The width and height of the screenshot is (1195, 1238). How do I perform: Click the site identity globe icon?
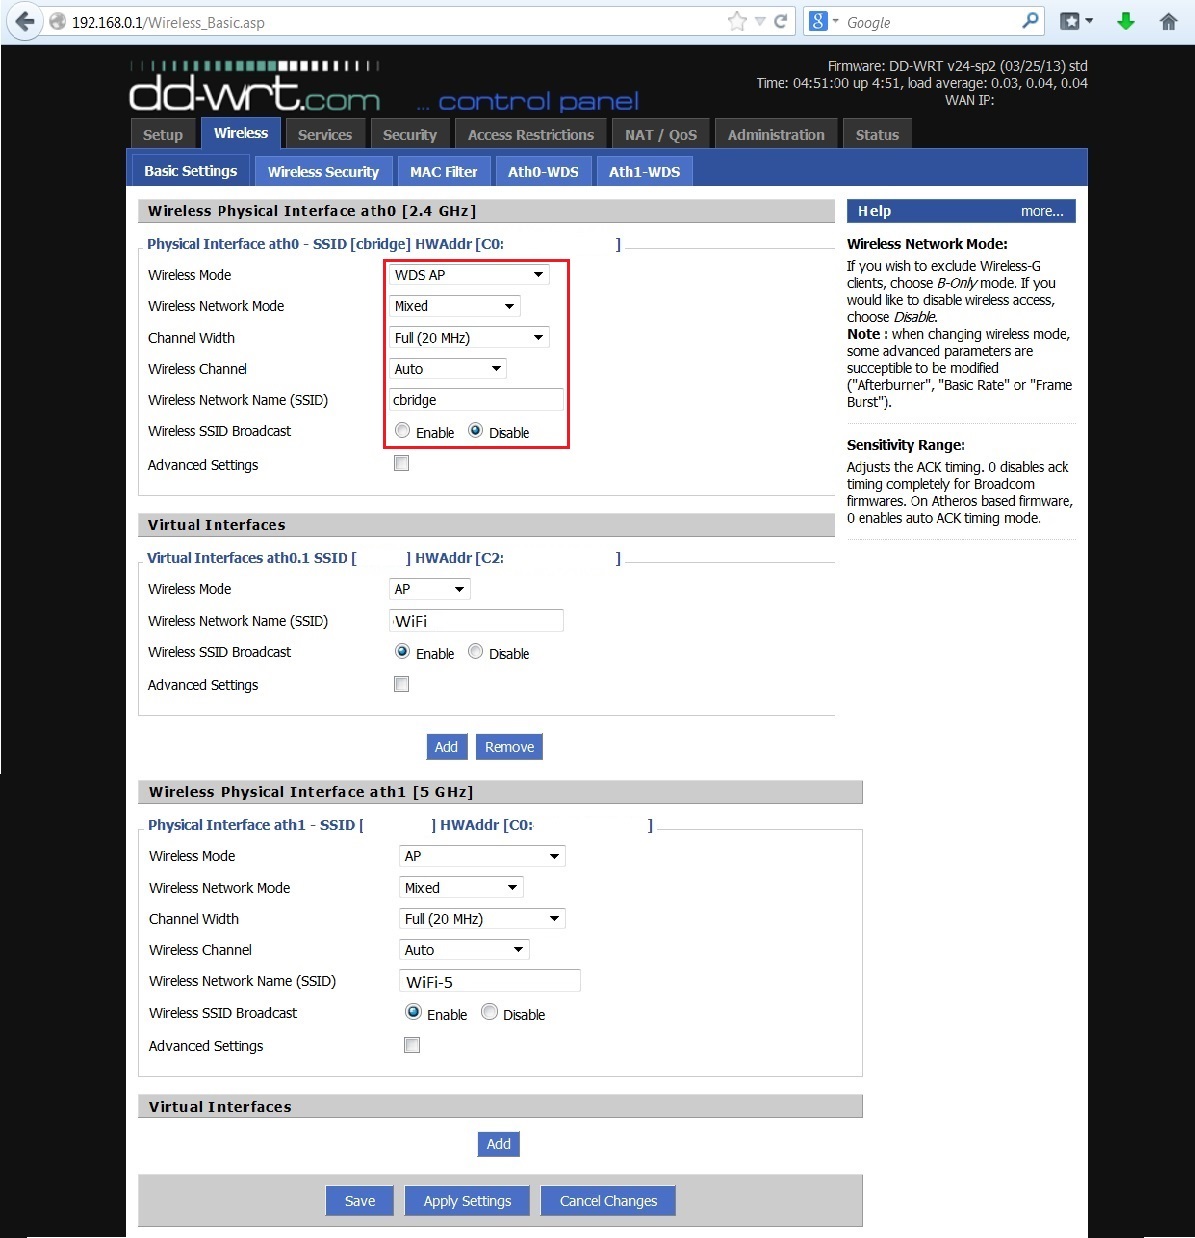(x=58, y=22)
